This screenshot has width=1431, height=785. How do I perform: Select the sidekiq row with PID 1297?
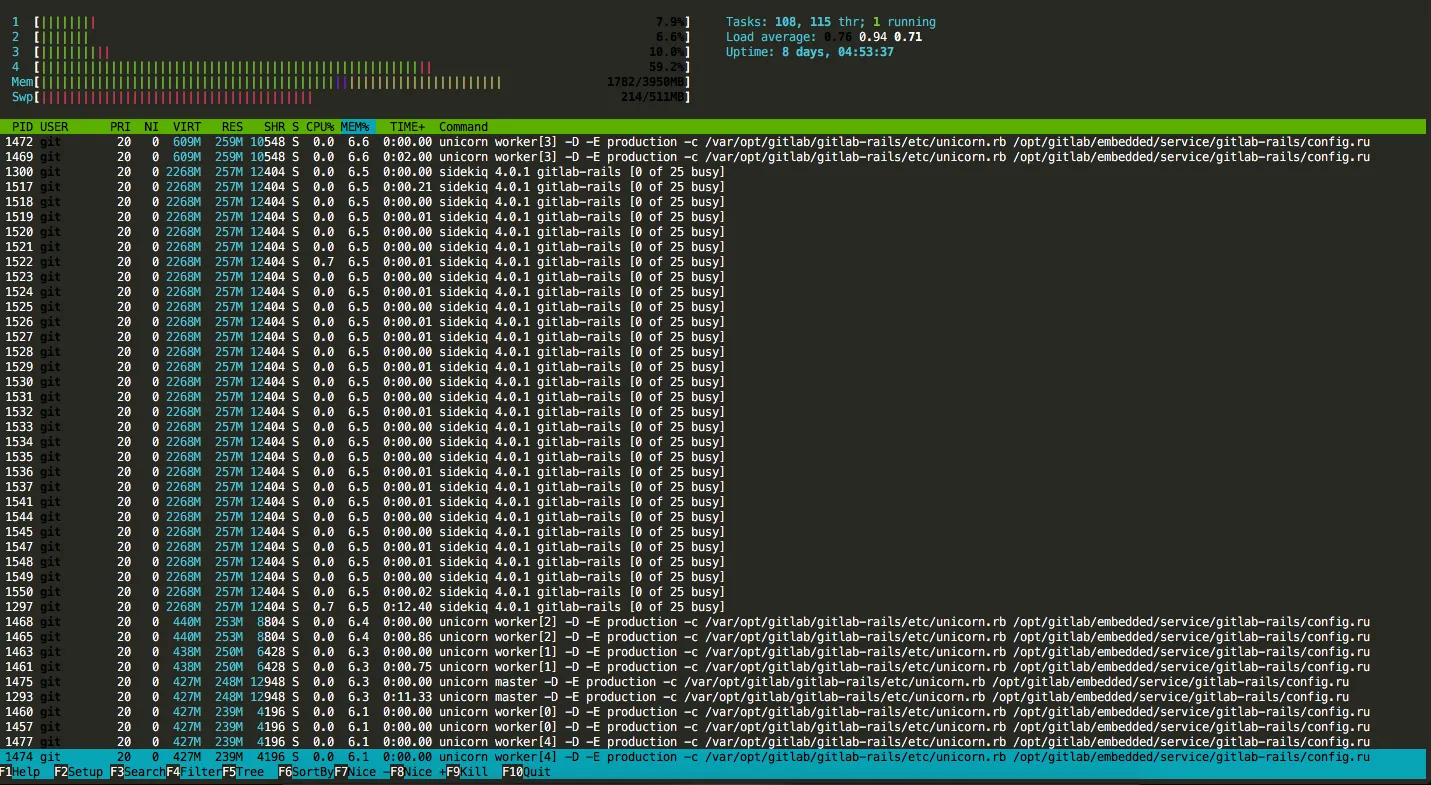coord(715,607)
